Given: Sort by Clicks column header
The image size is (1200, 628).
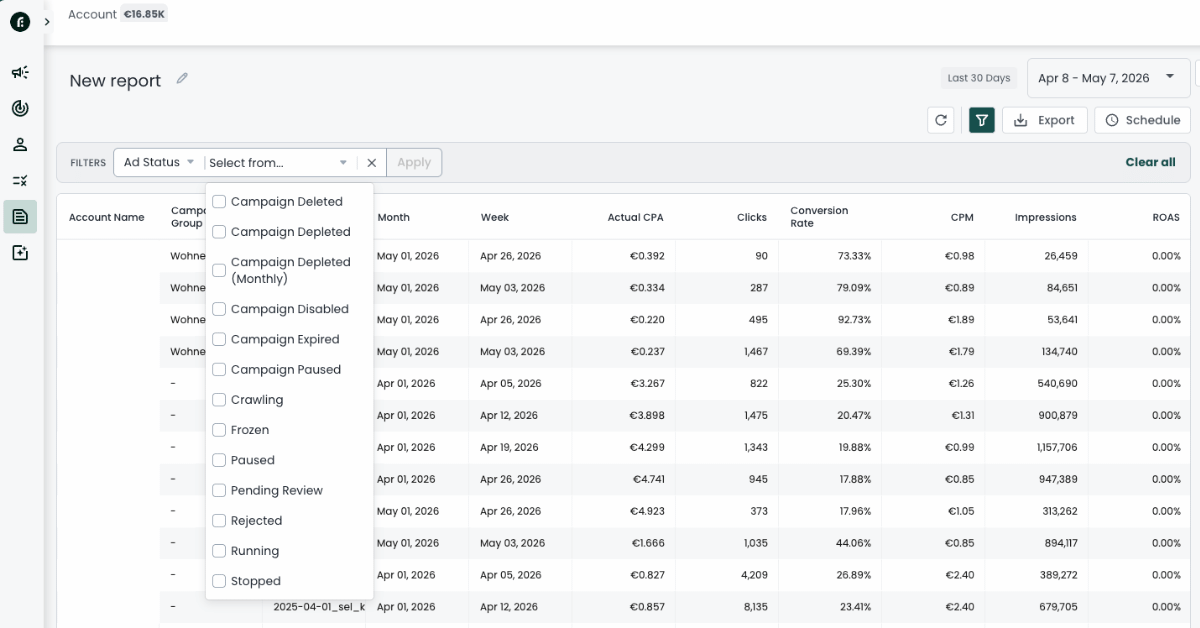Looking at the screenshot, I should coord(752,217).
